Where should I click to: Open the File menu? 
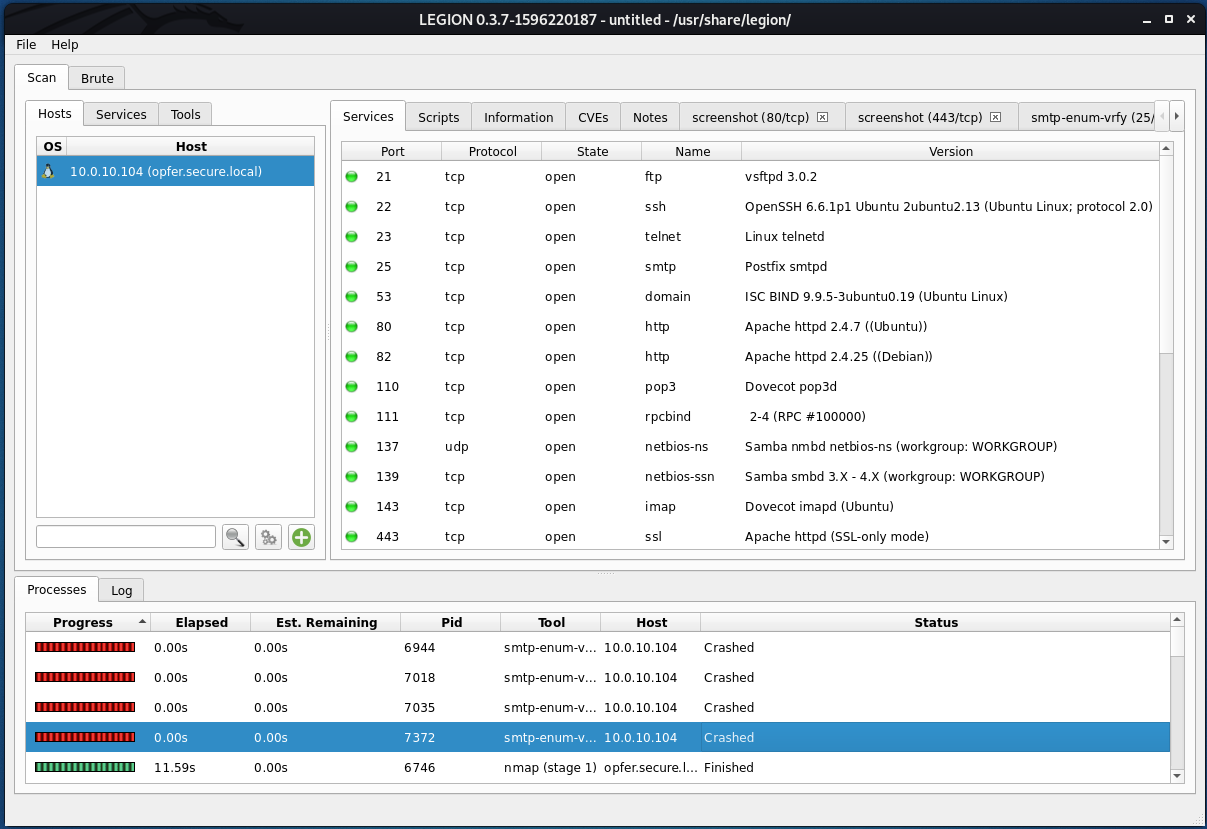pos(26,45)
